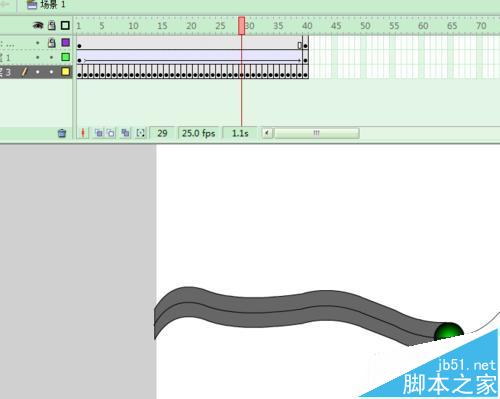Image resolution: width=500 pixels, height=399 pixels.
Task: Toggle visibility dot of layer 1
Action: [x=38, y=57]
